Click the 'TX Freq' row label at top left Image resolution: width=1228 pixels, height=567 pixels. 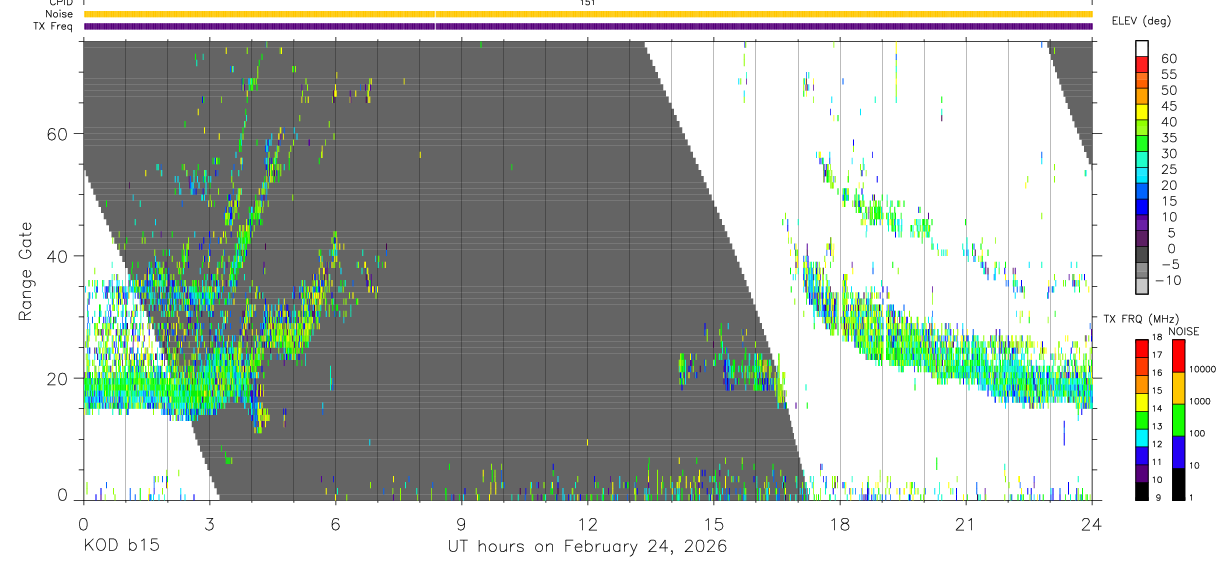click(x=55, y=25)
